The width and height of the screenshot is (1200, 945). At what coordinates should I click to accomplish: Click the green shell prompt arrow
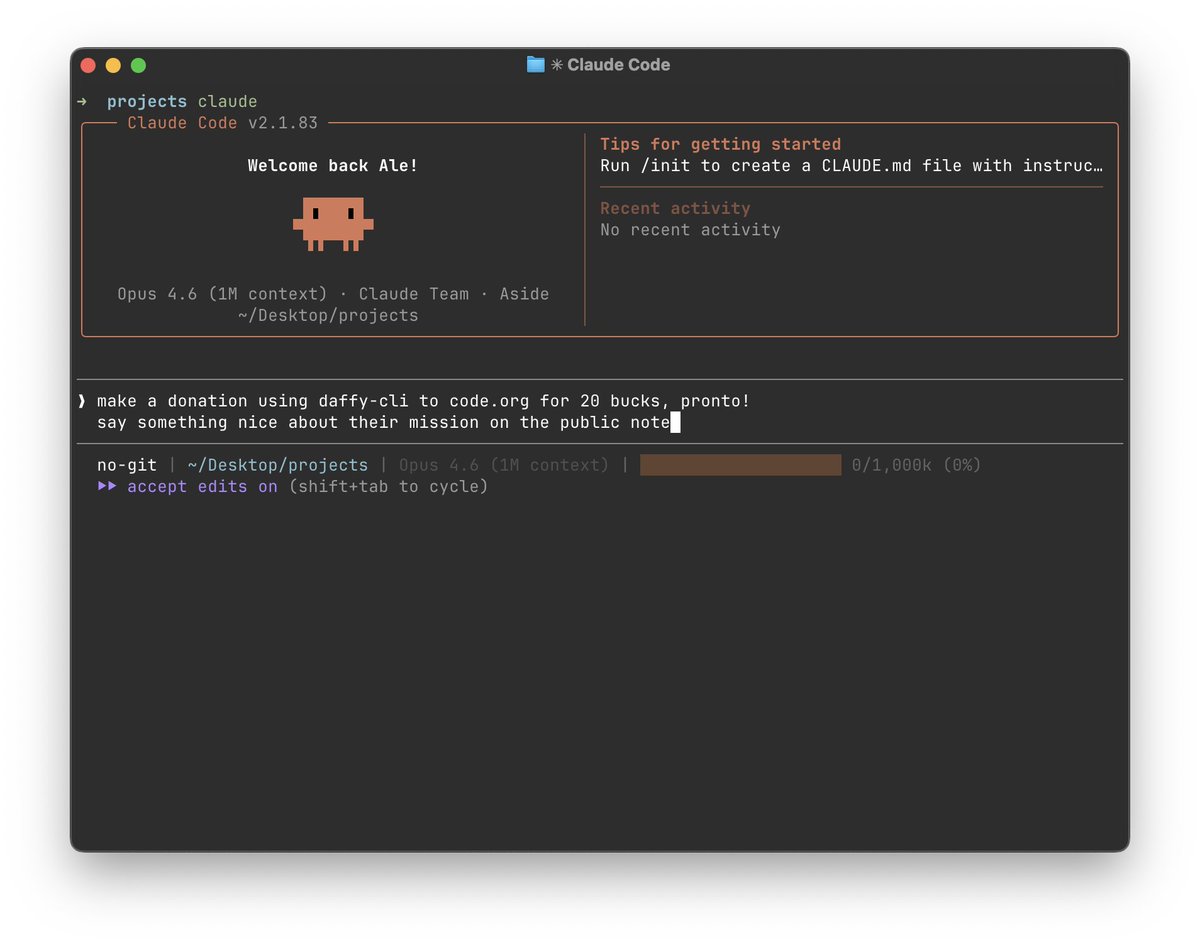82,102
